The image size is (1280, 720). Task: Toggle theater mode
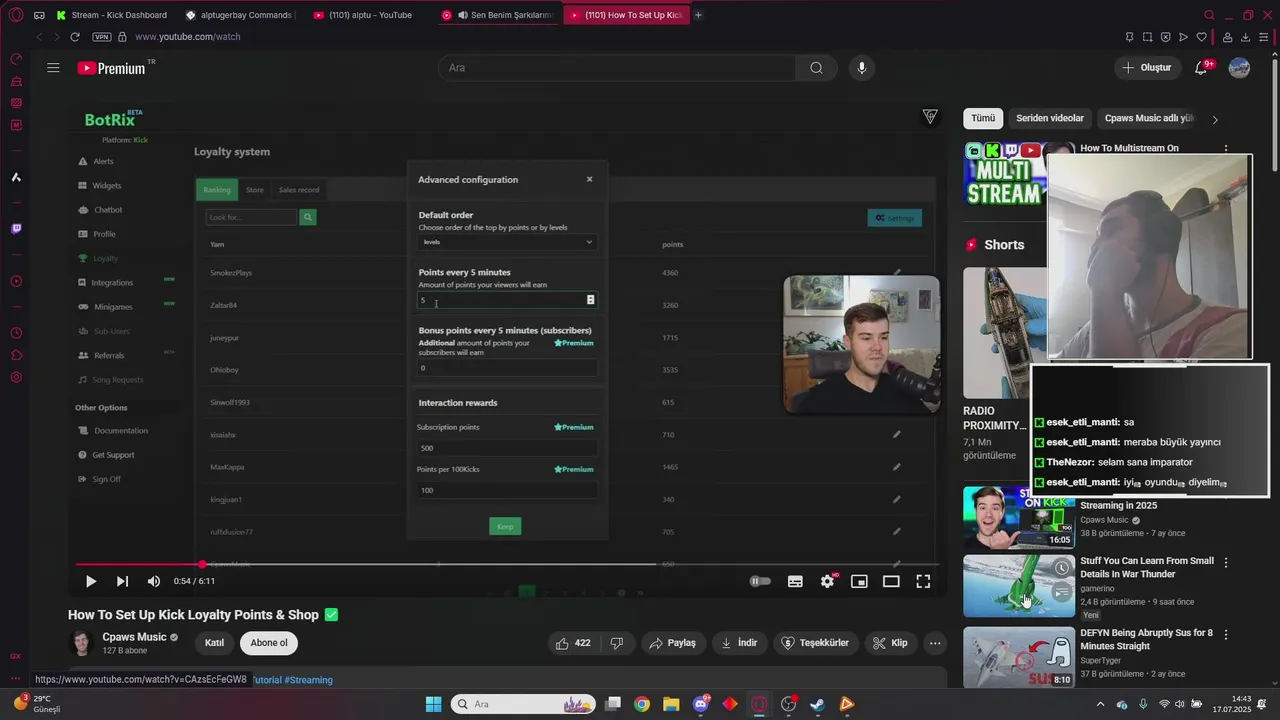(891, 581)
